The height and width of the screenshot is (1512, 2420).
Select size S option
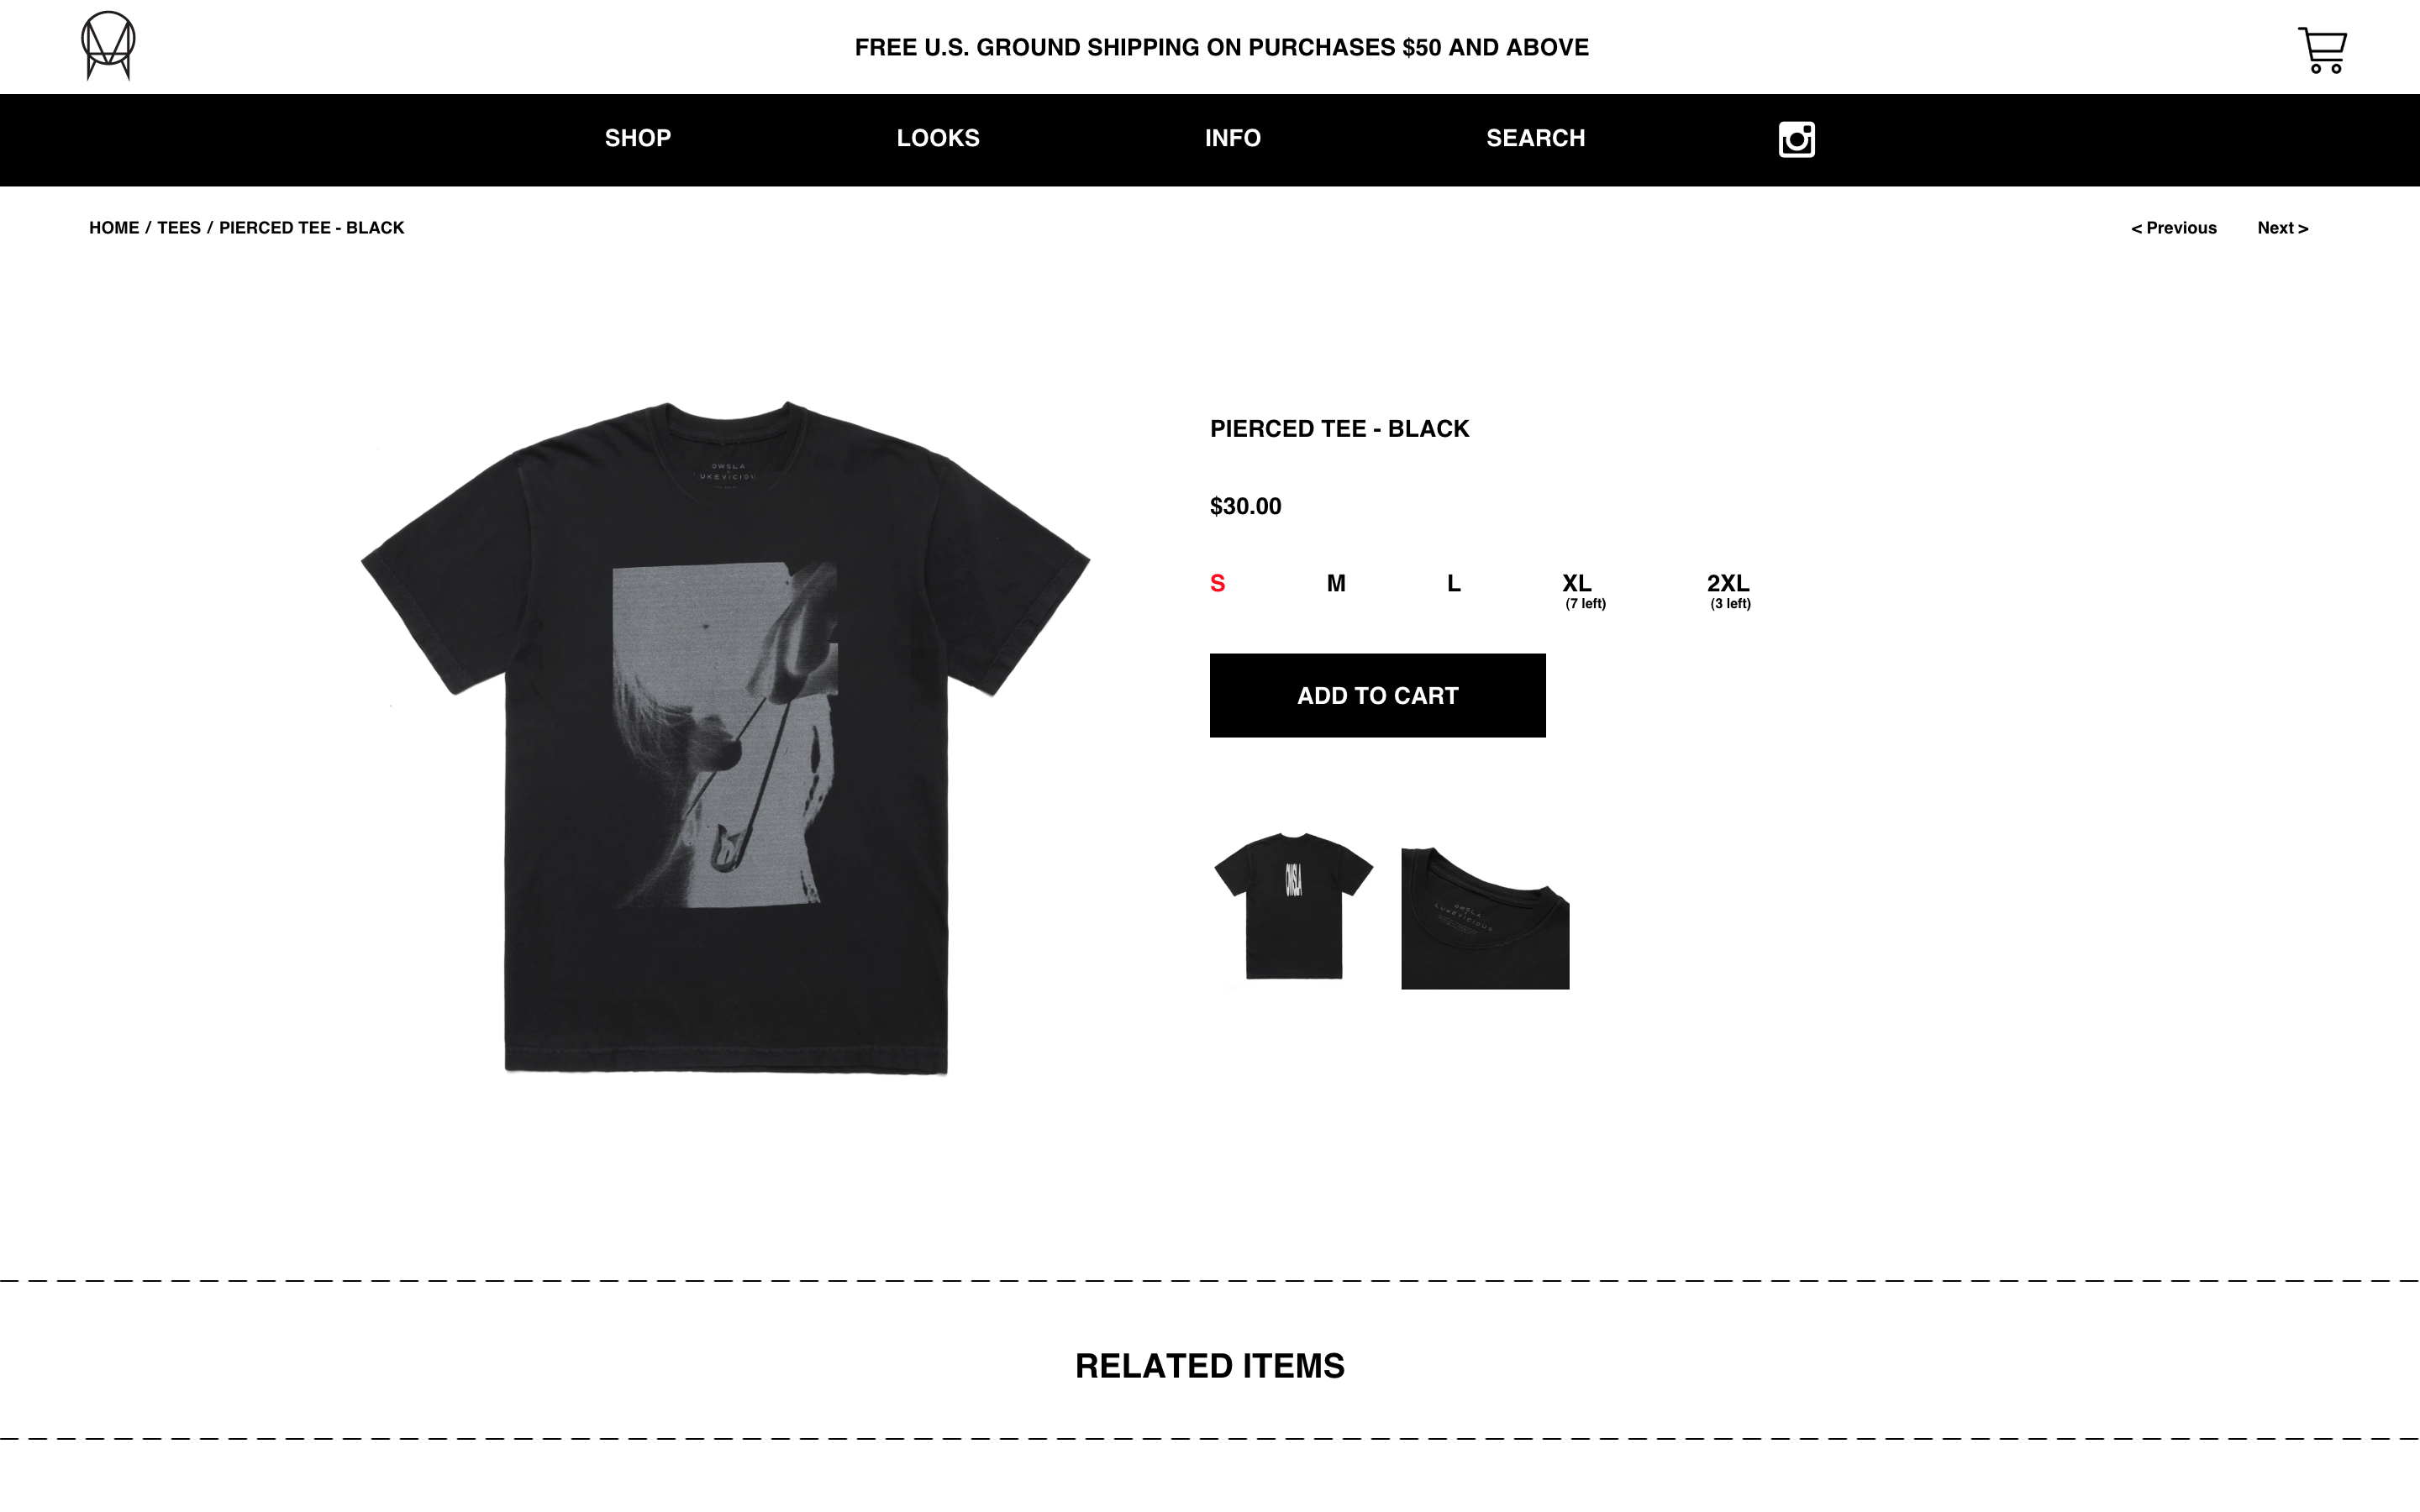pyautogui.click(x=1217, y=583)
